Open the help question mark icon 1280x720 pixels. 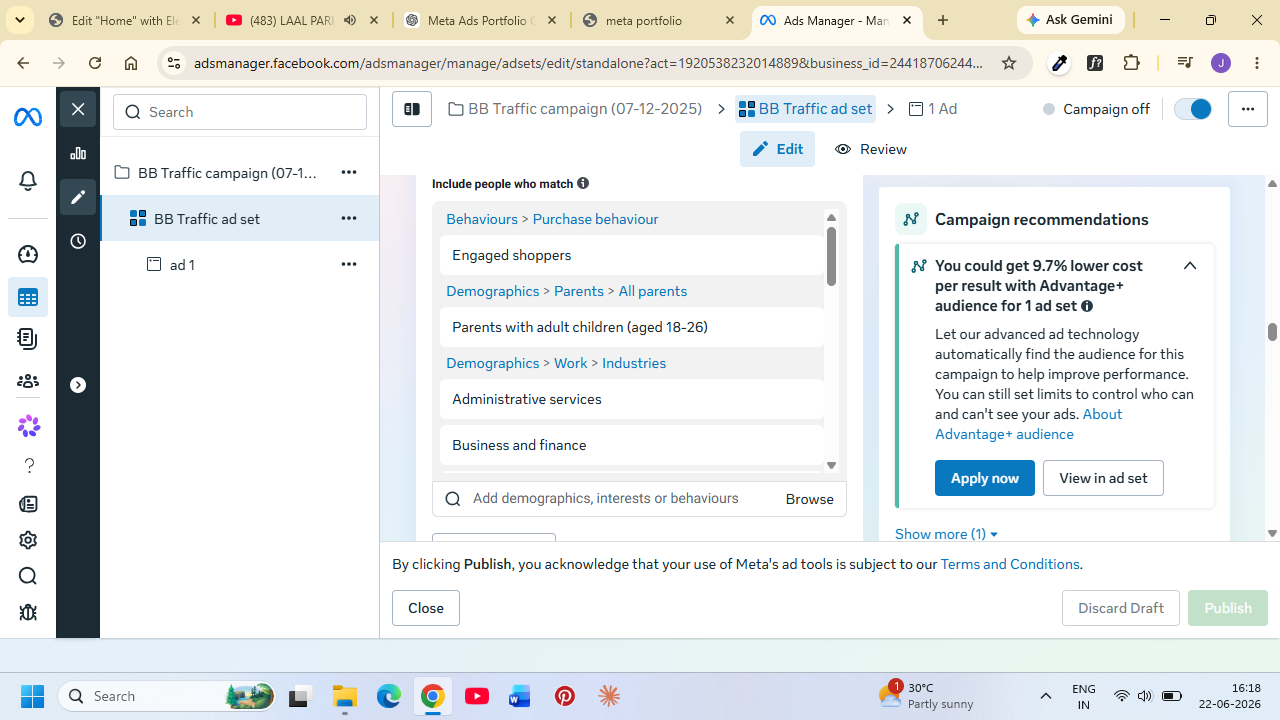coord(28,466)
